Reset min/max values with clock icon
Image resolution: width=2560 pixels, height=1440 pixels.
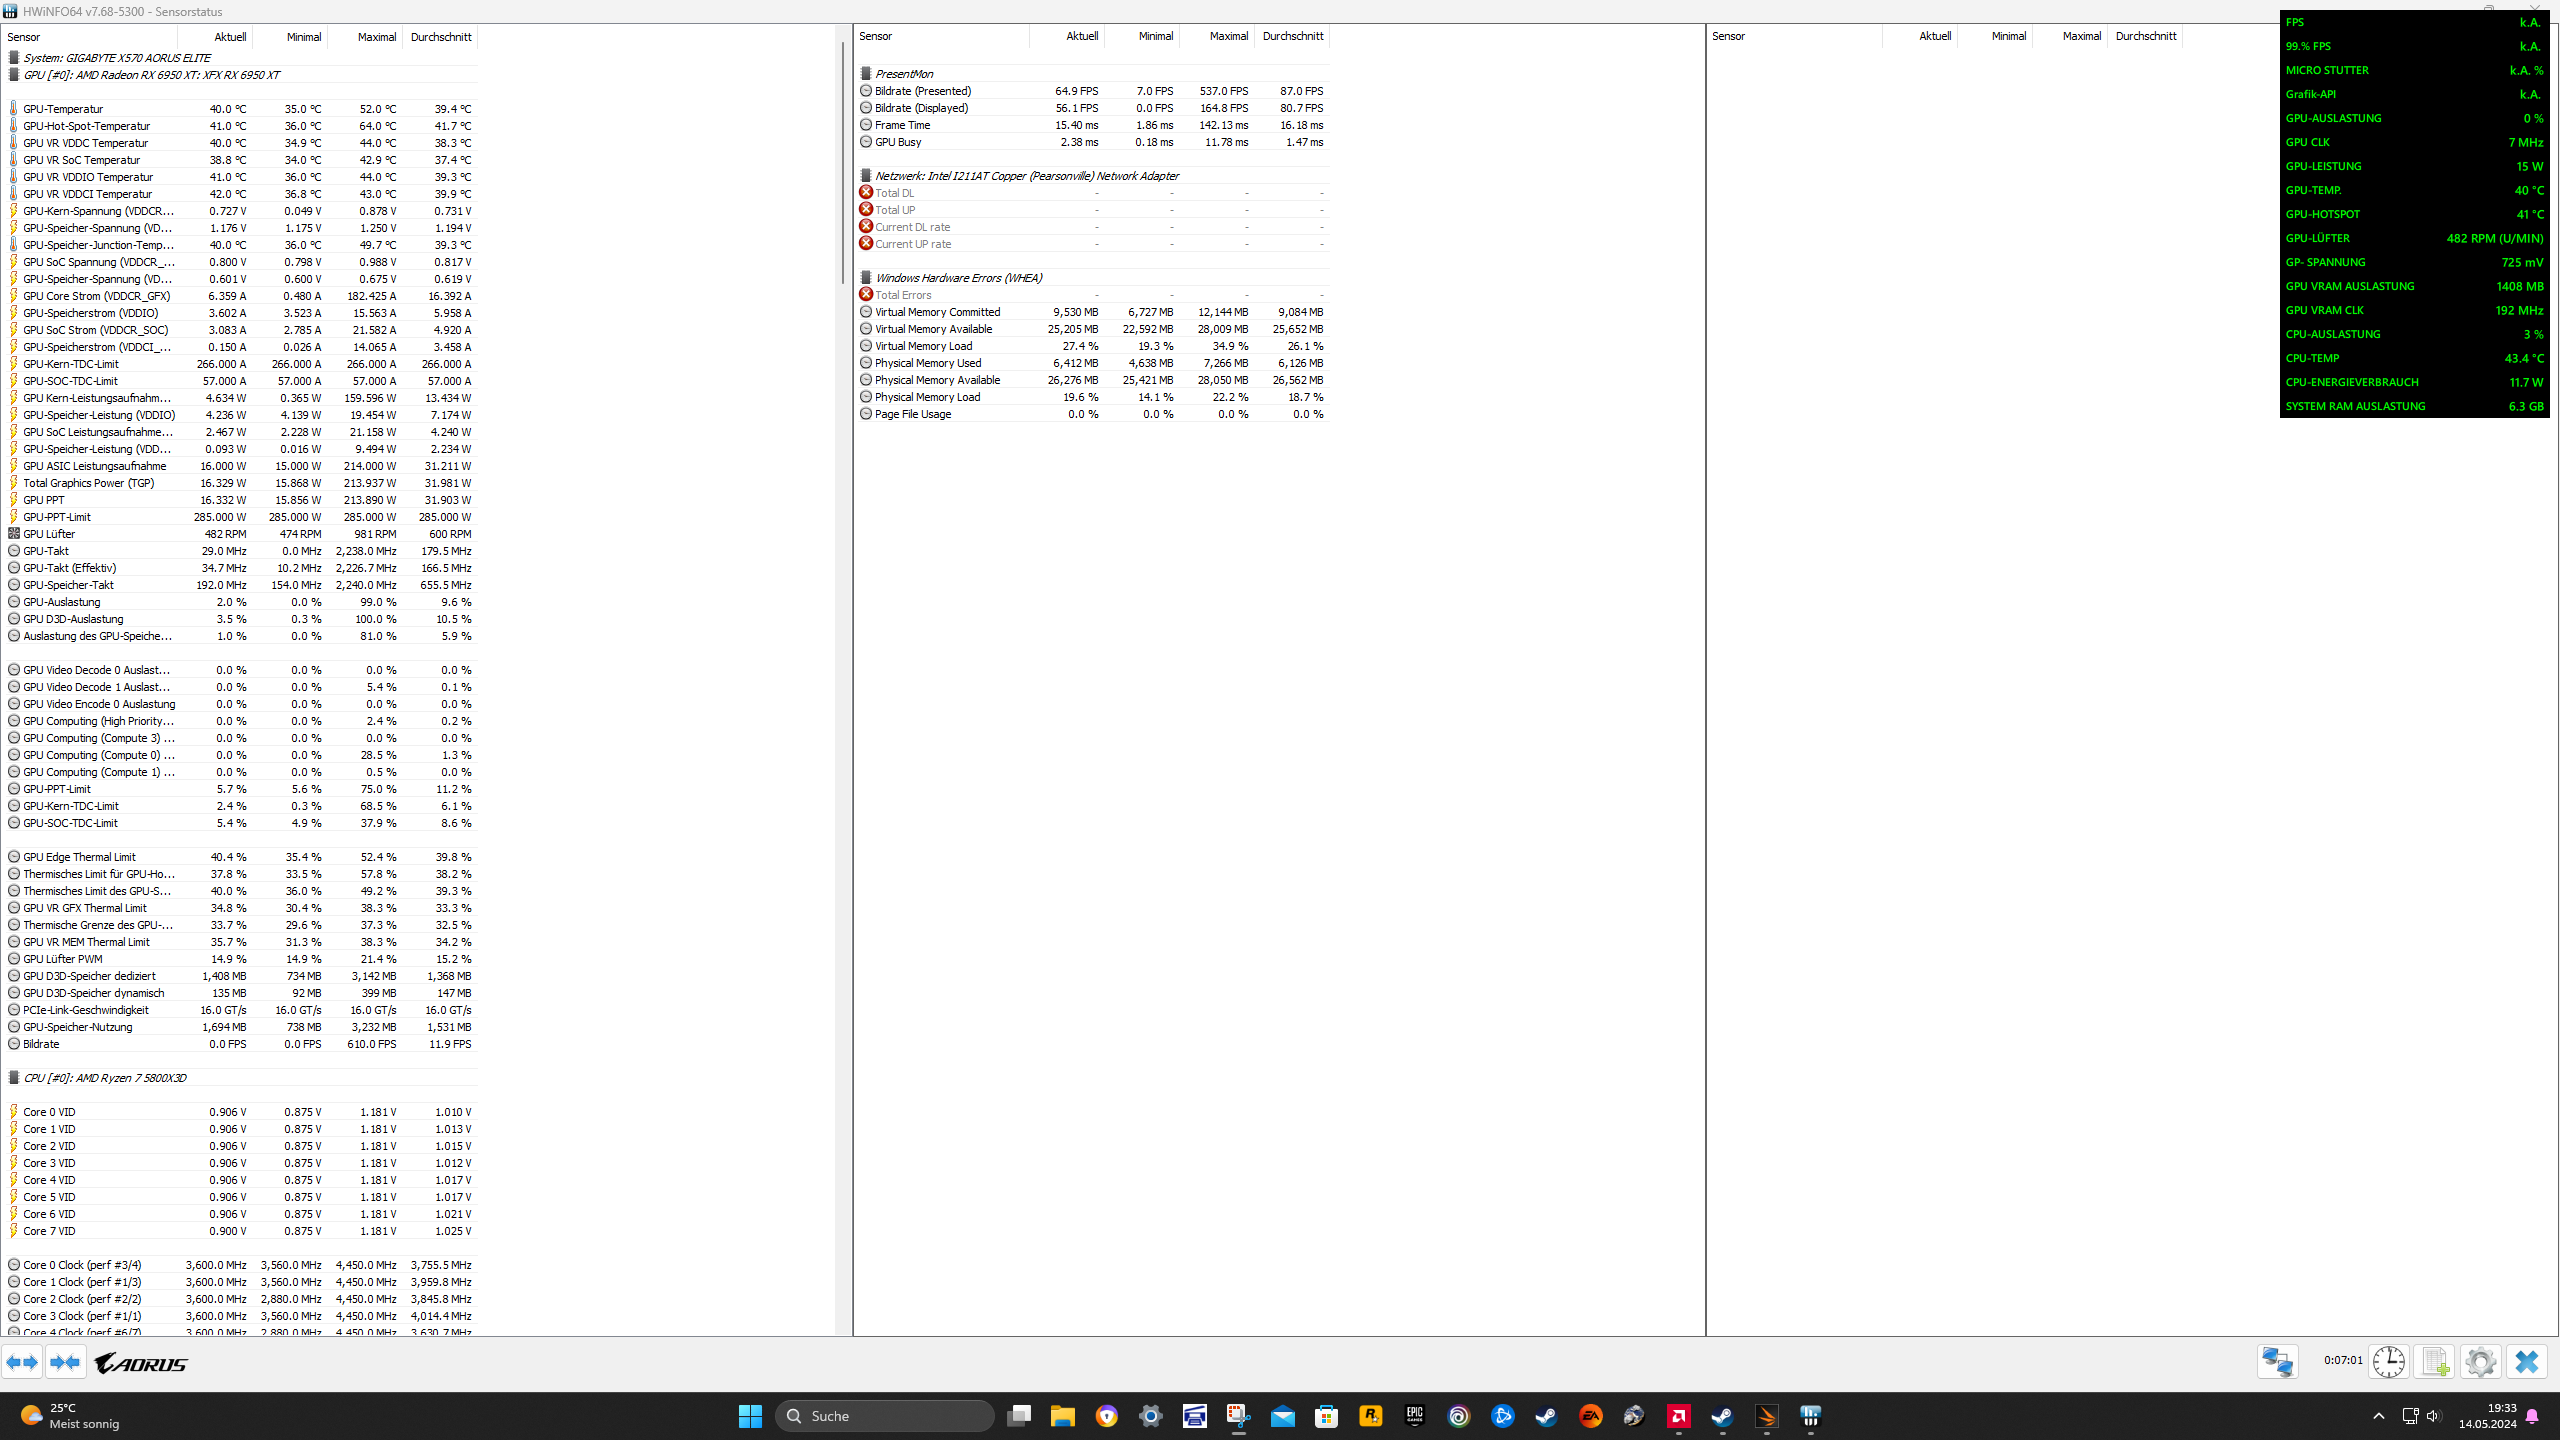2389,1362
